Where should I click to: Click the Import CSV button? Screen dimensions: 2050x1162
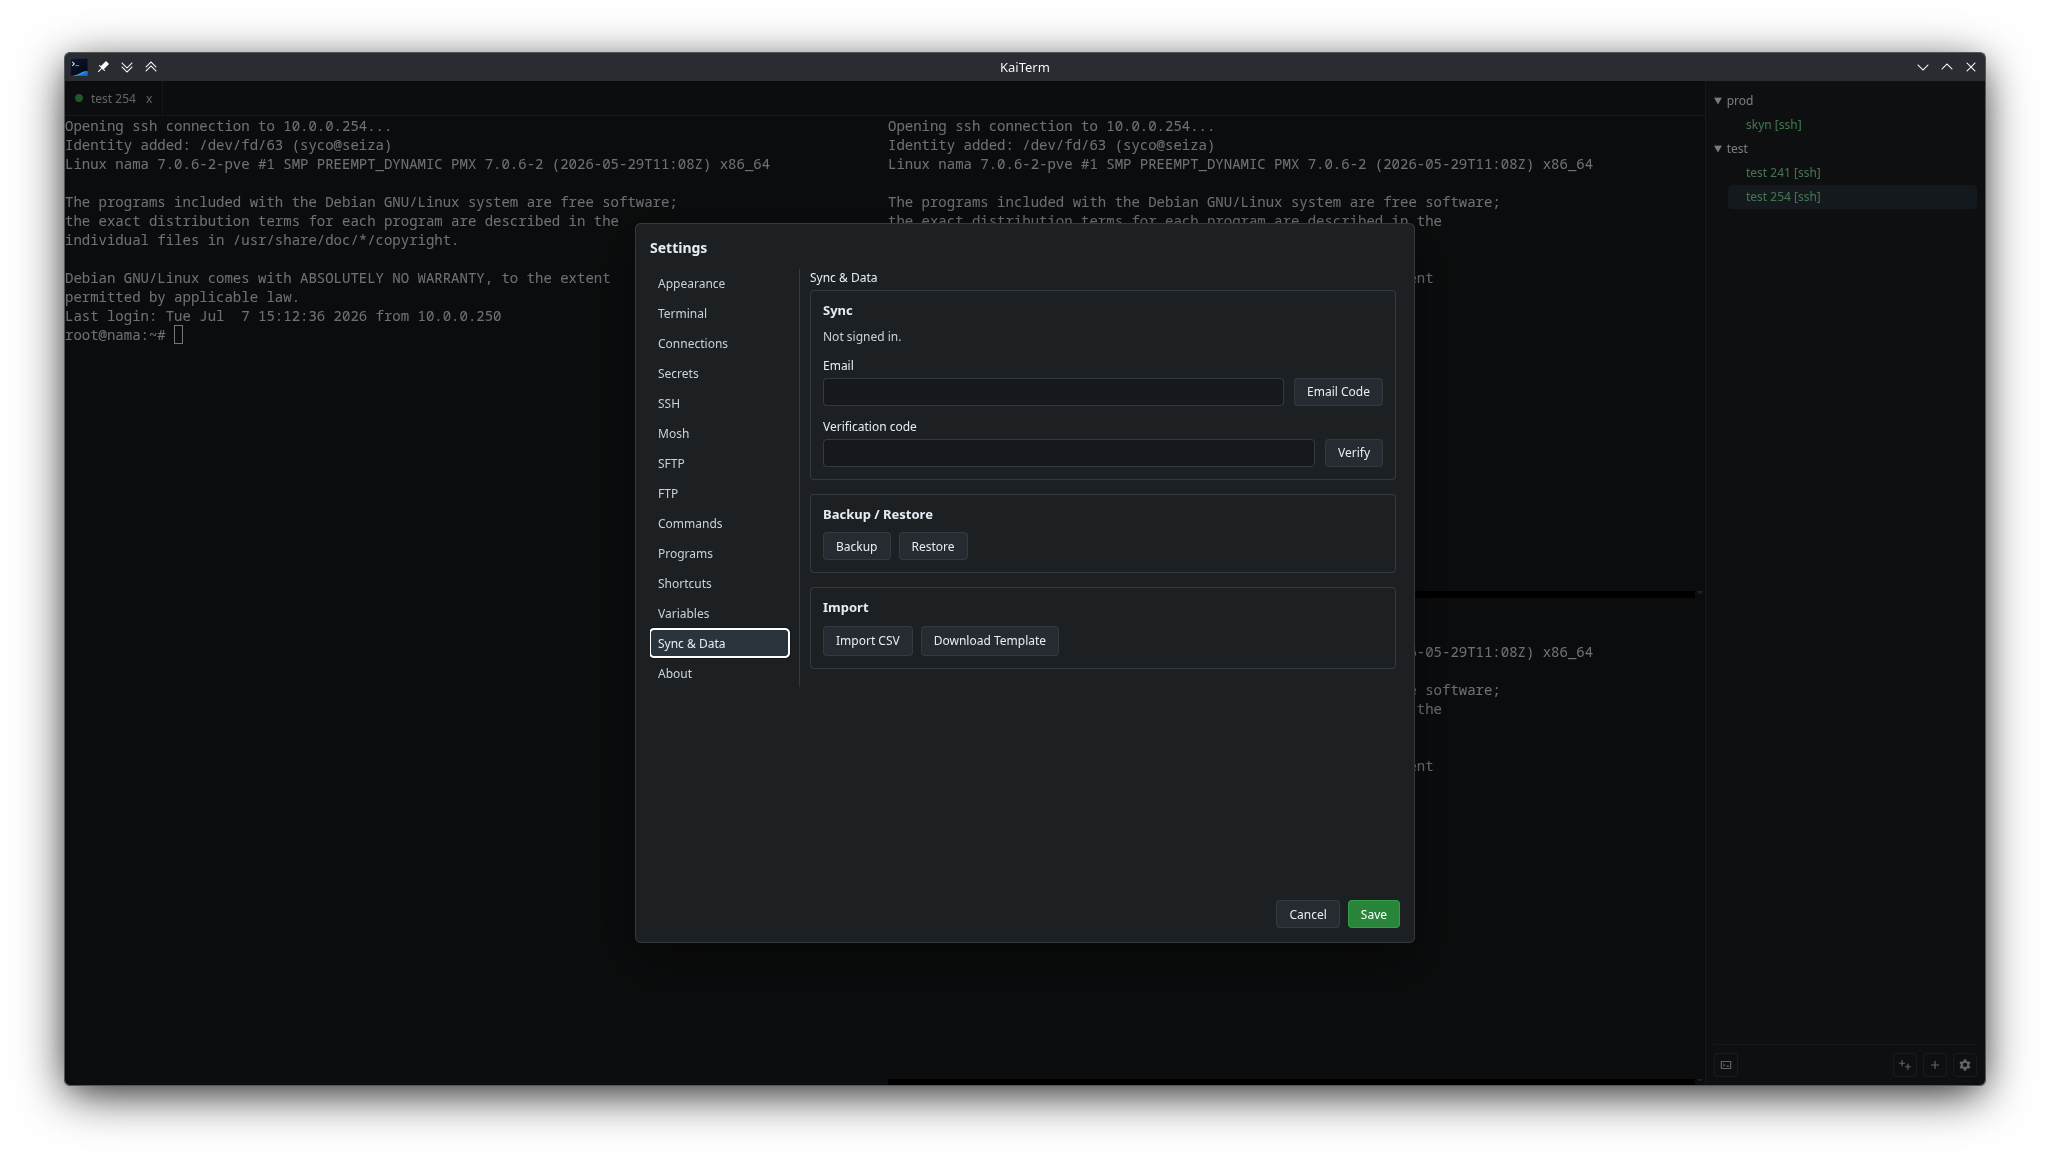click(867, 641)
